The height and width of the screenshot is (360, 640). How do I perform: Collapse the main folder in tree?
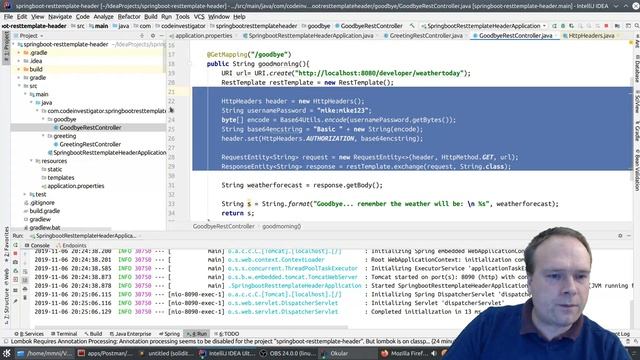(x=25, y=94)
